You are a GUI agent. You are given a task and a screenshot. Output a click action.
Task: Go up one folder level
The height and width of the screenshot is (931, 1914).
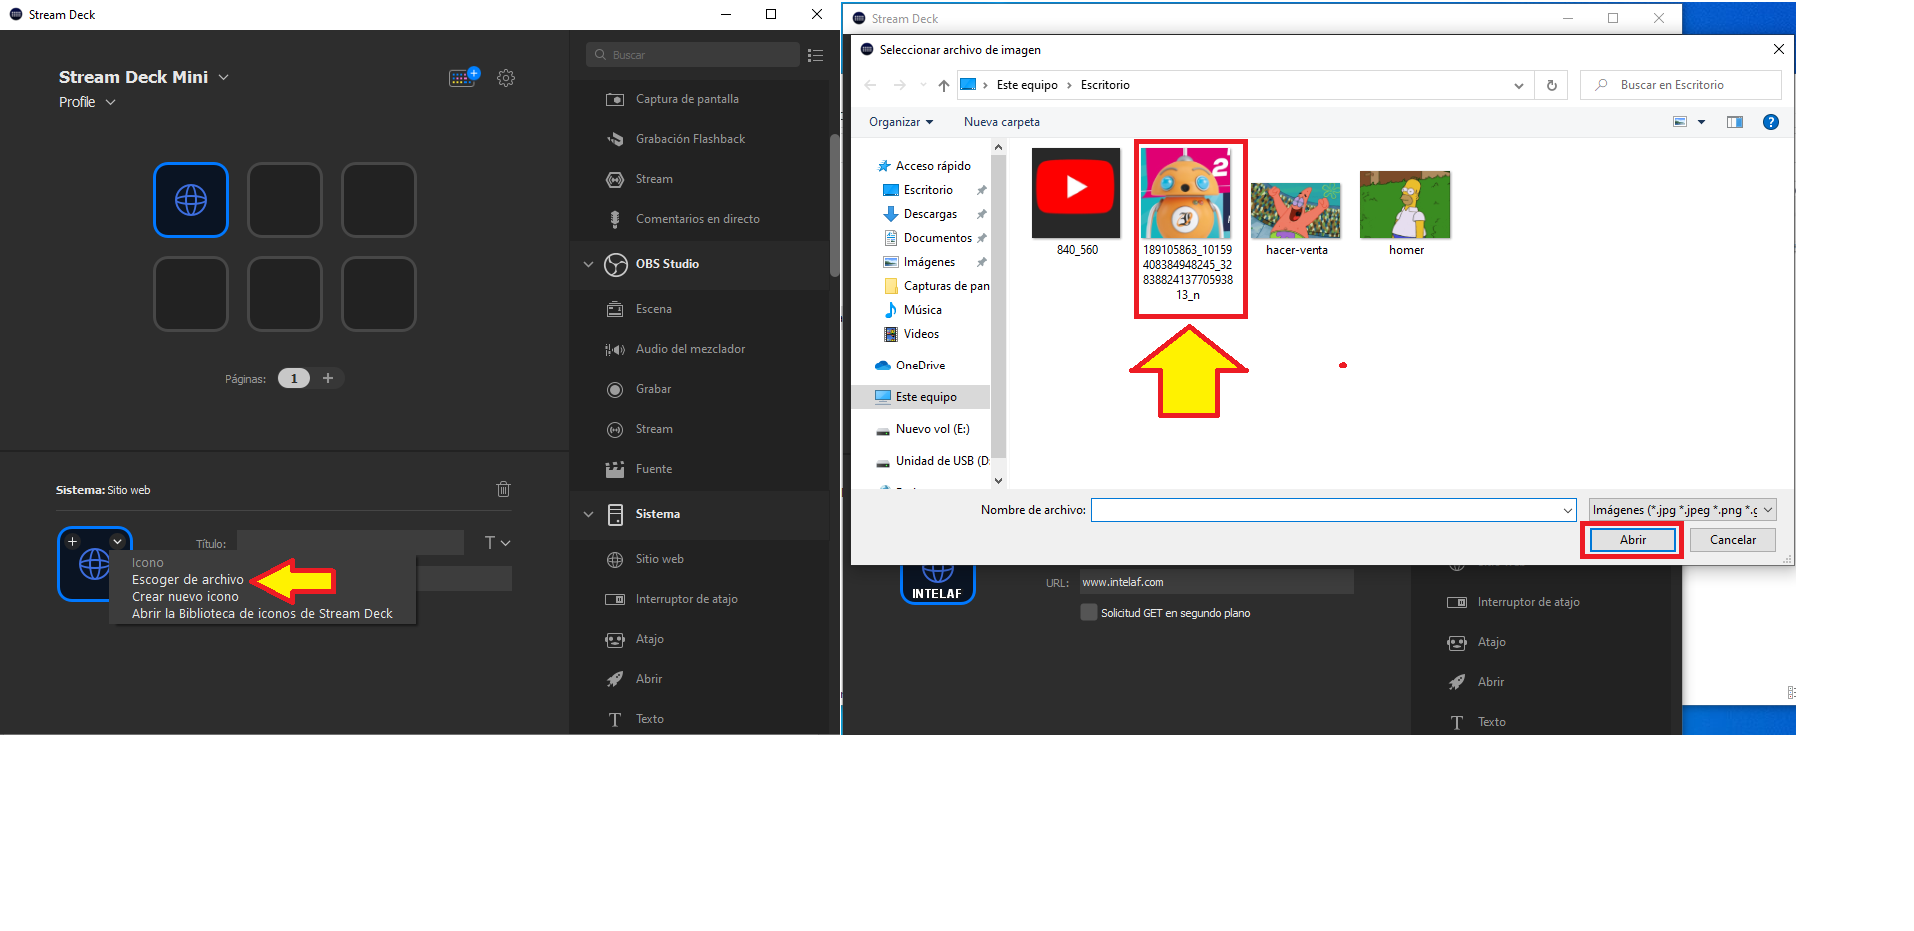tap(943, 85)
